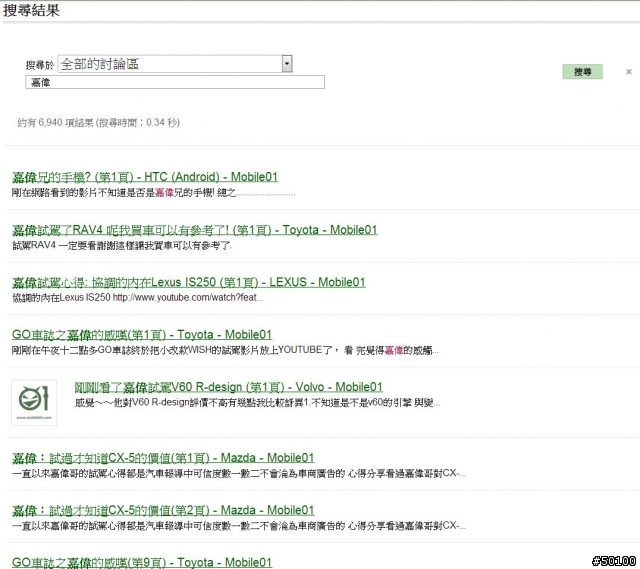Open the V60 R-design Volvo result

click(x=229, y=387)
